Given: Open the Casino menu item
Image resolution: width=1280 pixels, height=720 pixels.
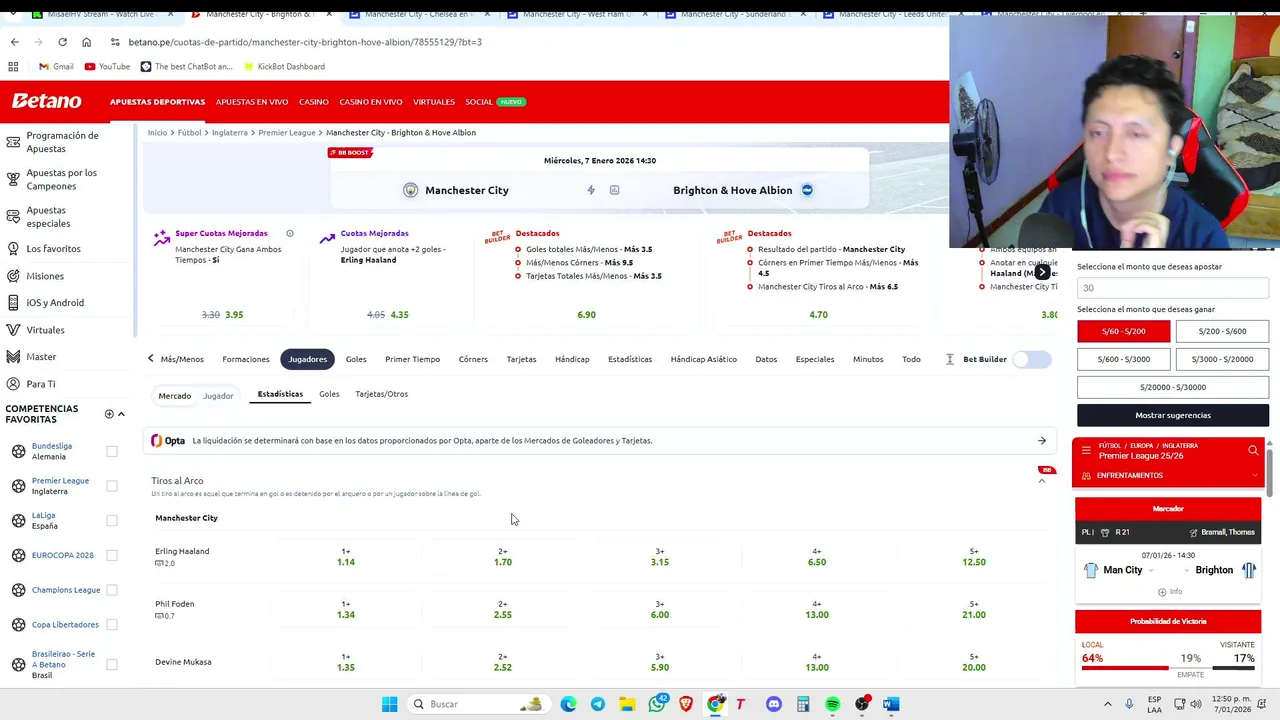Looking at the screenshot, I should (314, 102).
